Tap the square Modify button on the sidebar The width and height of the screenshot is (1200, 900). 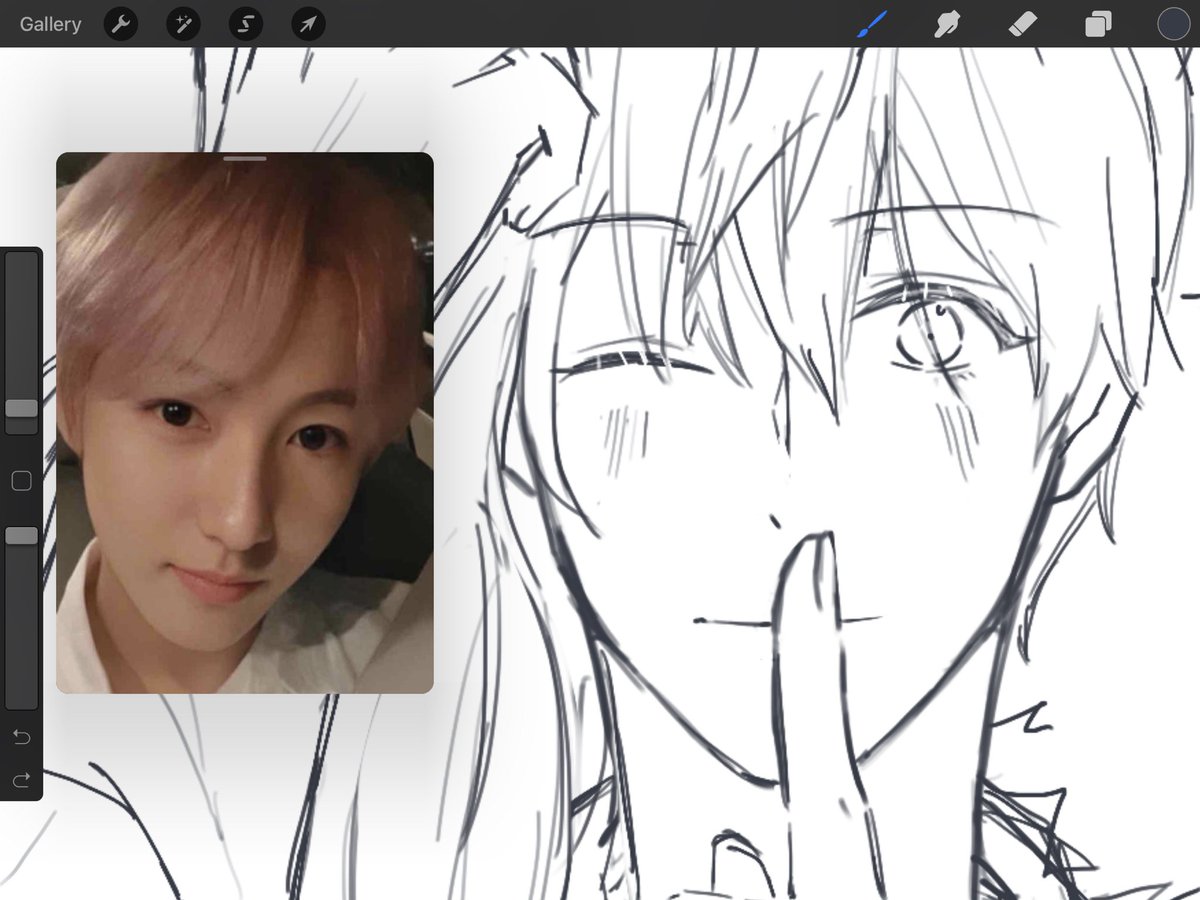click(x=21, y=481)
